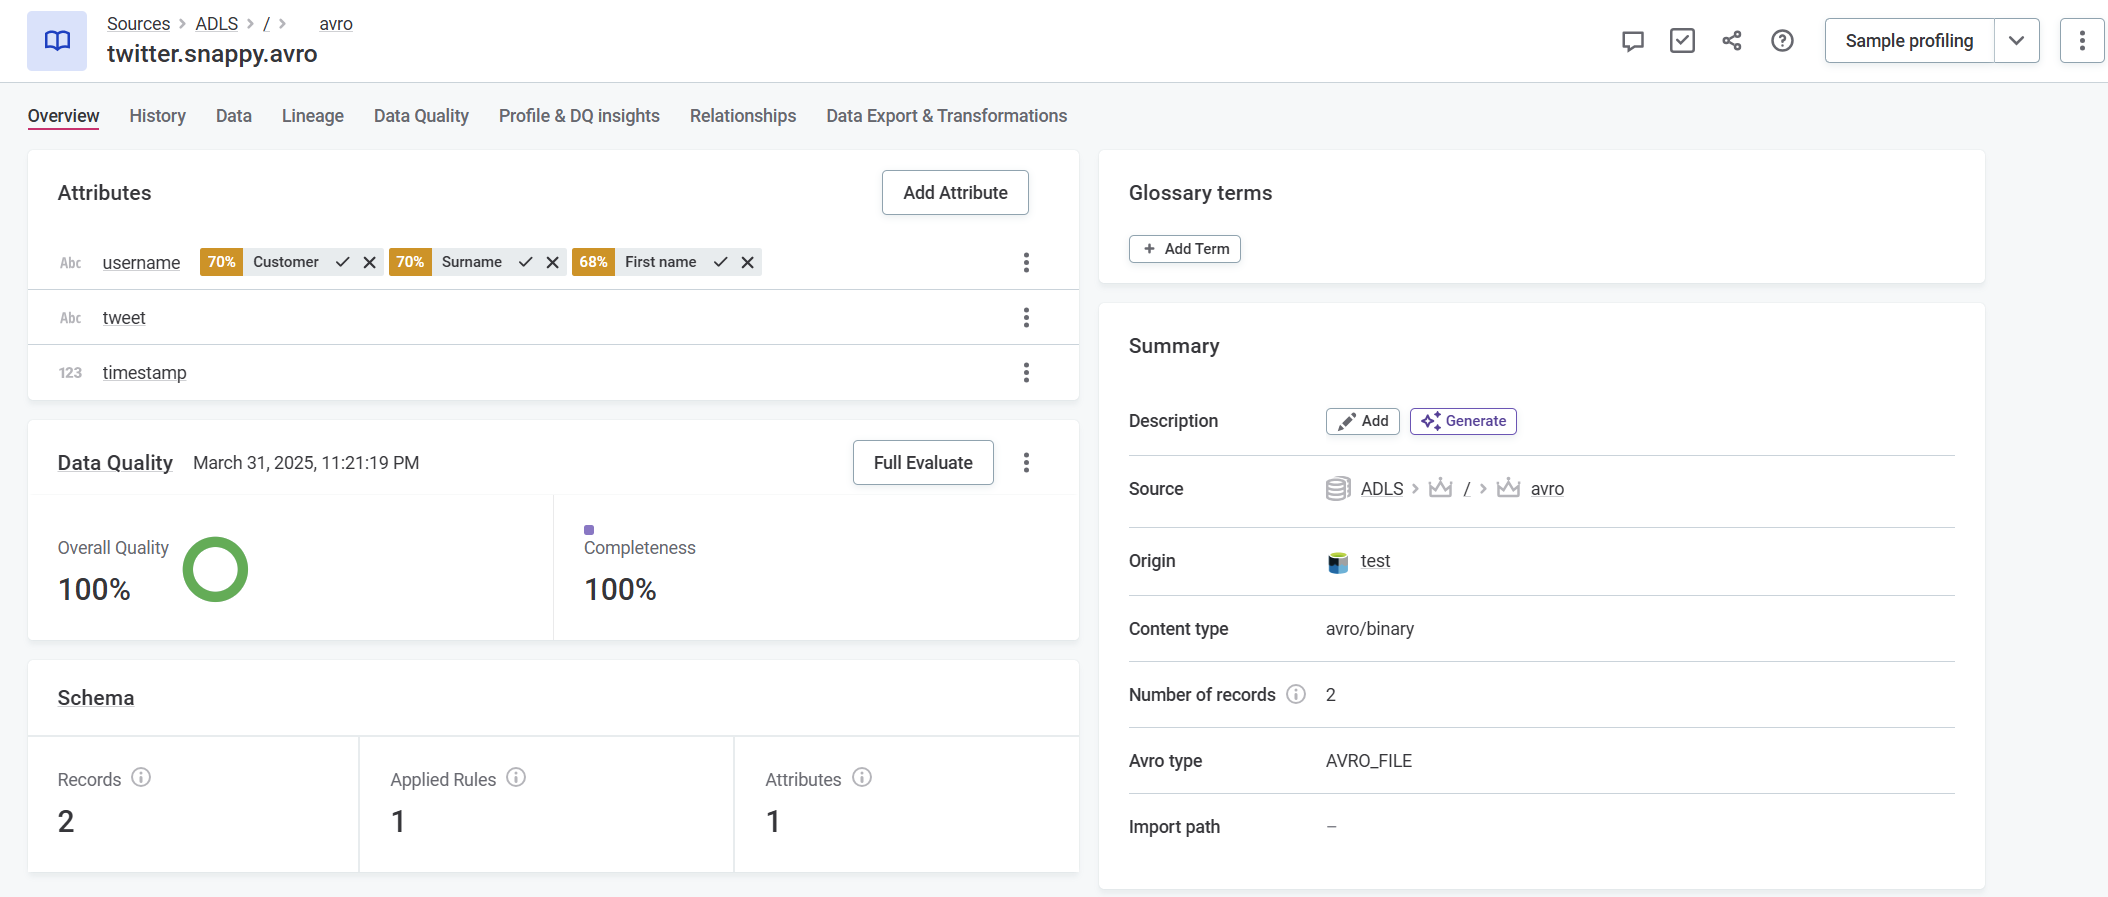This screenshot has height=897, width=2108.
Task: Open the comments icon in header
Action: (1632, 41)
